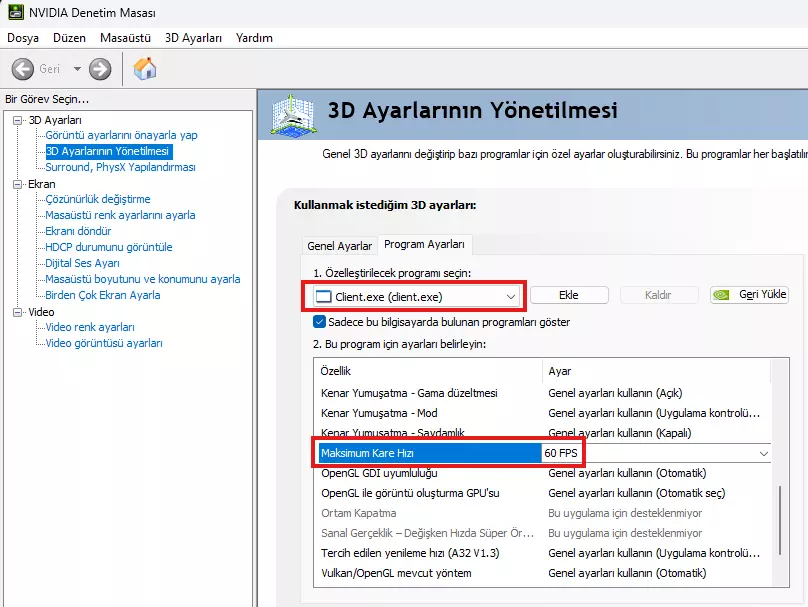Collapse the Video tree node
The image size is (808, 607).
(x=18, y=312)
